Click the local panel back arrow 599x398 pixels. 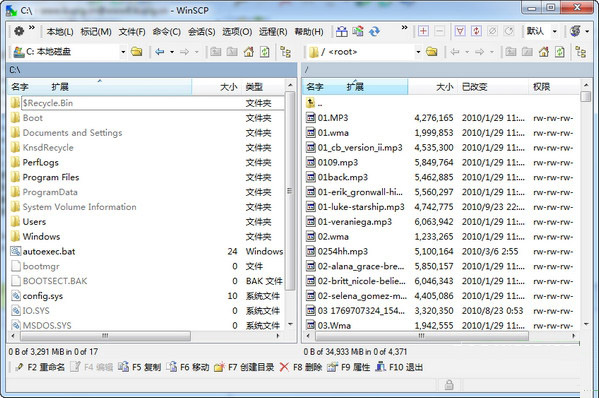pyautogui.click(x=160, y=52)
